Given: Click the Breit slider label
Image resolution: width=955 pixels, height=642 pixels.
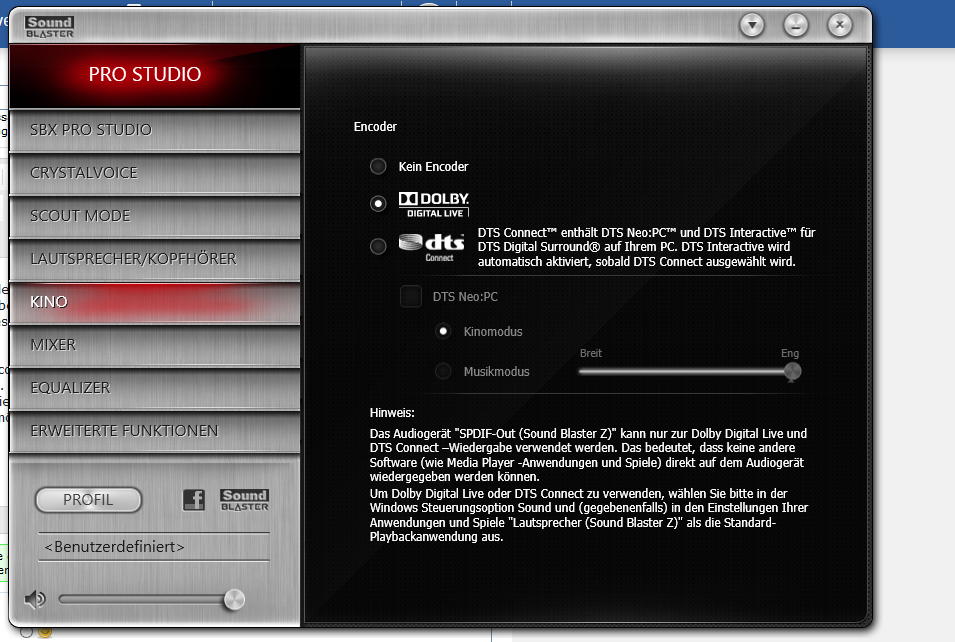Looking at the screenshot, I should coord(591,353).
